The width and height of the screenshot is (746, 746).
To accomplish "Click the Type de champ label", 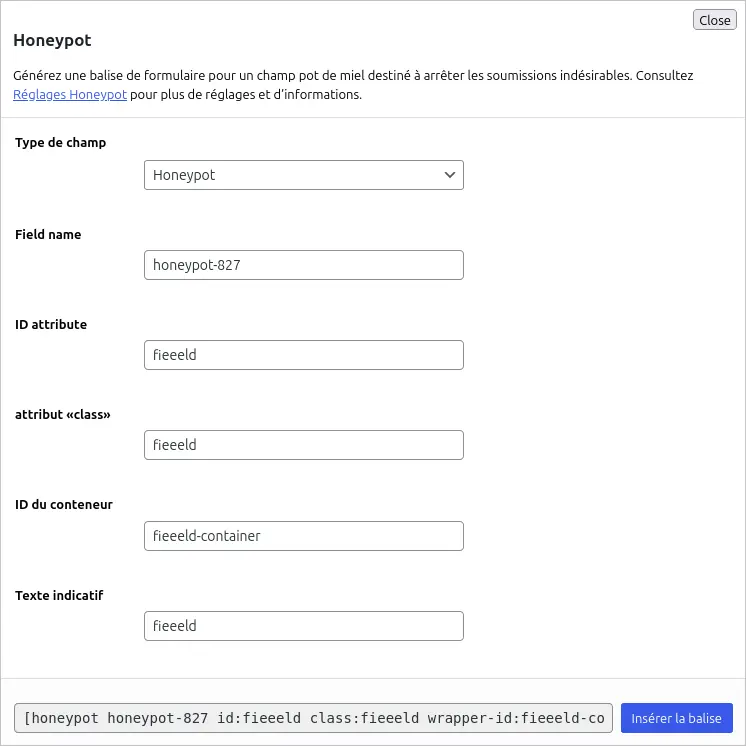I will pyautogui.click(x=61, y=143).
